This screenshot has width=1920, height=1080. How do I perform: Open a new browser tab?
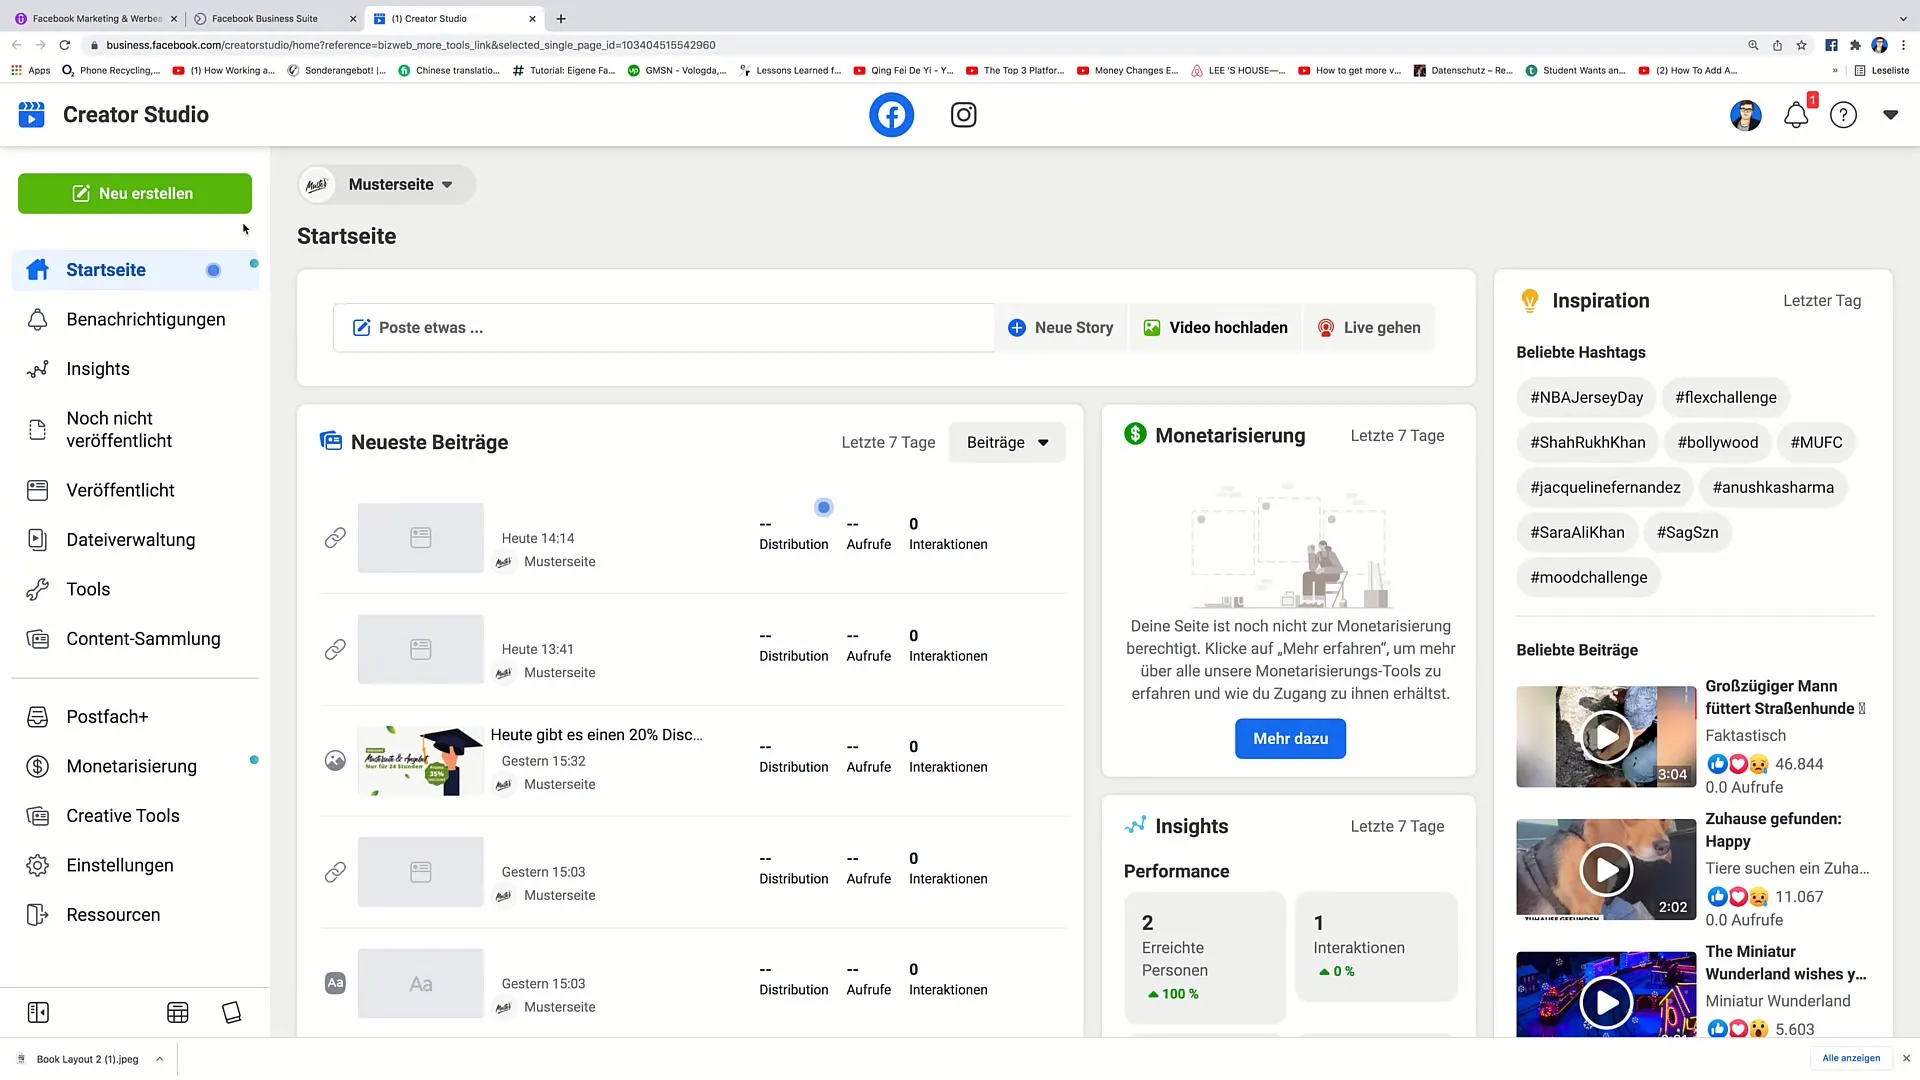[561, 18]
